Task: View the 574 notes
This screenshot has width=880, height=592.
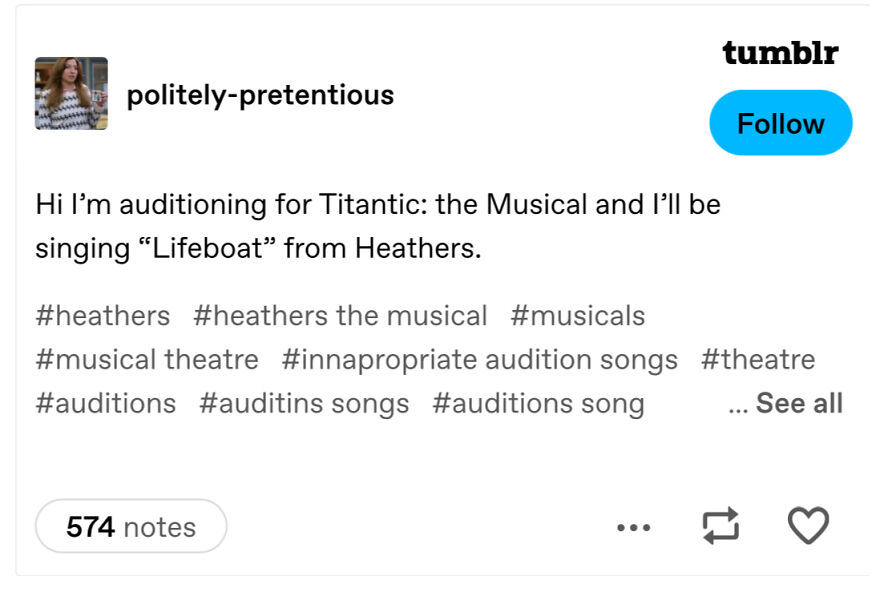Action: coord(131,526)
